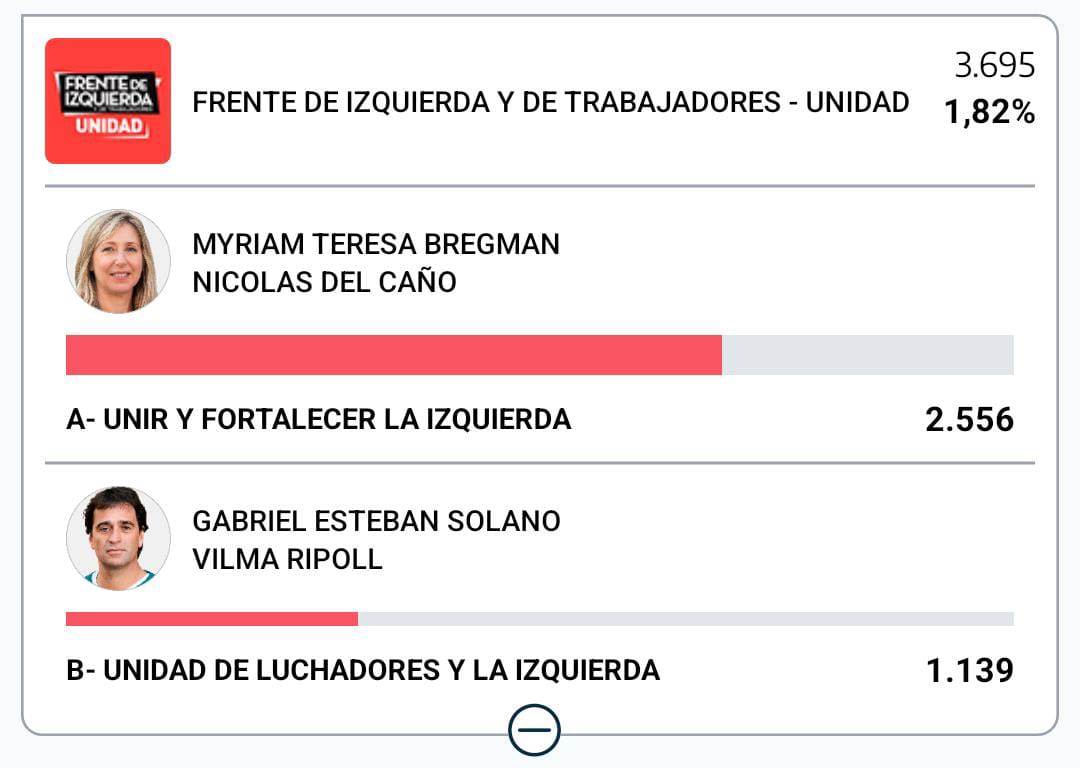
Task: Open list A- Unir y Fortalecer la Izquierda
Action: 318,419
